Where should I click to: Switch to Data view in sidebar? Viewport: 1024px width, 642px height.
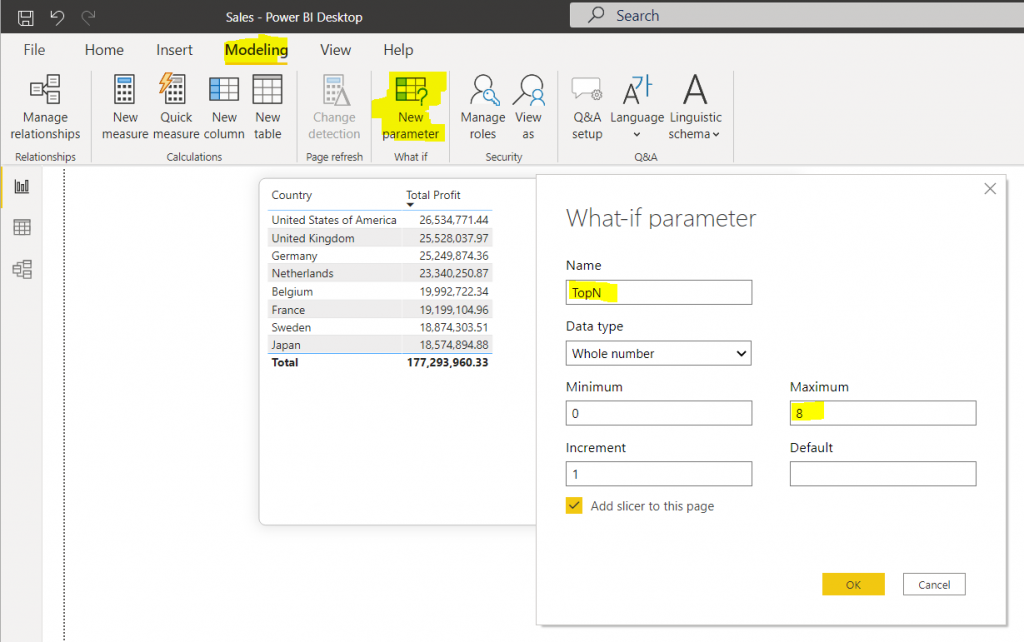point(22,227)
